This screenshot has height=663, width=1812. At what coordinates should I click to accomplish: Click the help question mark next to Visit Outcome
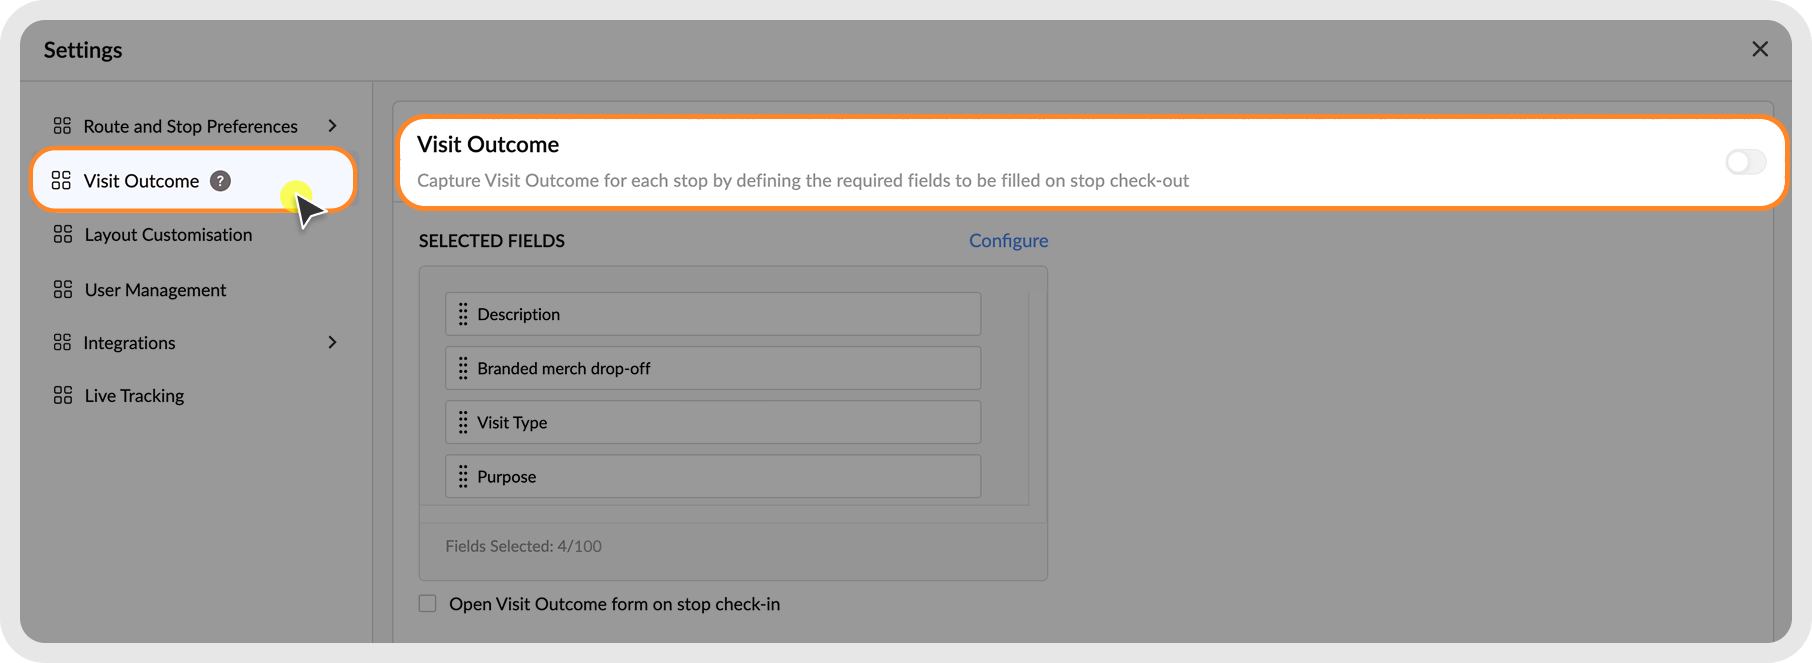click(x=220, y=181)
